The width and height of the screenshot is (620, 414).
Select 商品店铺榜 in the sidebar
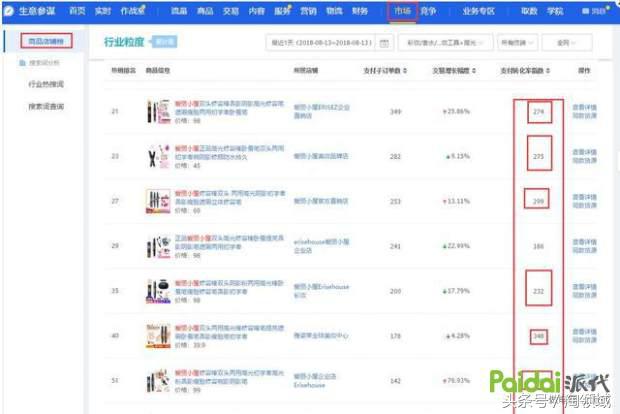46,41
